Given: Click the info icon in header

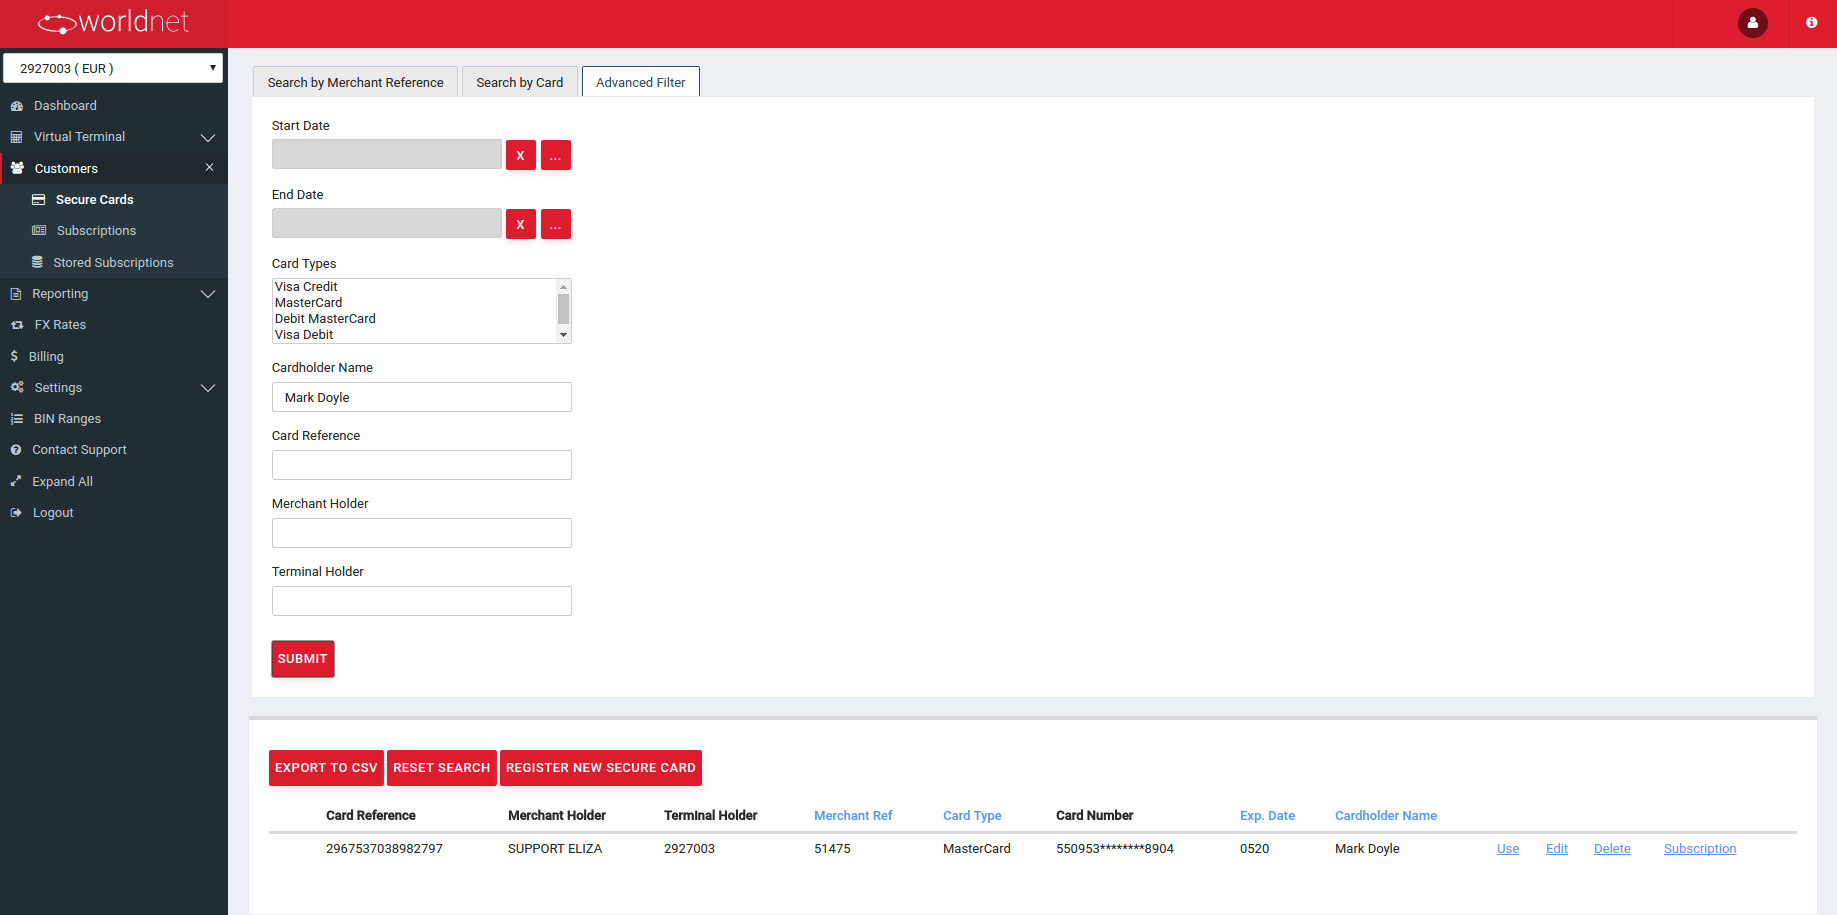Looking at the screenshot, I should 1811,22.
